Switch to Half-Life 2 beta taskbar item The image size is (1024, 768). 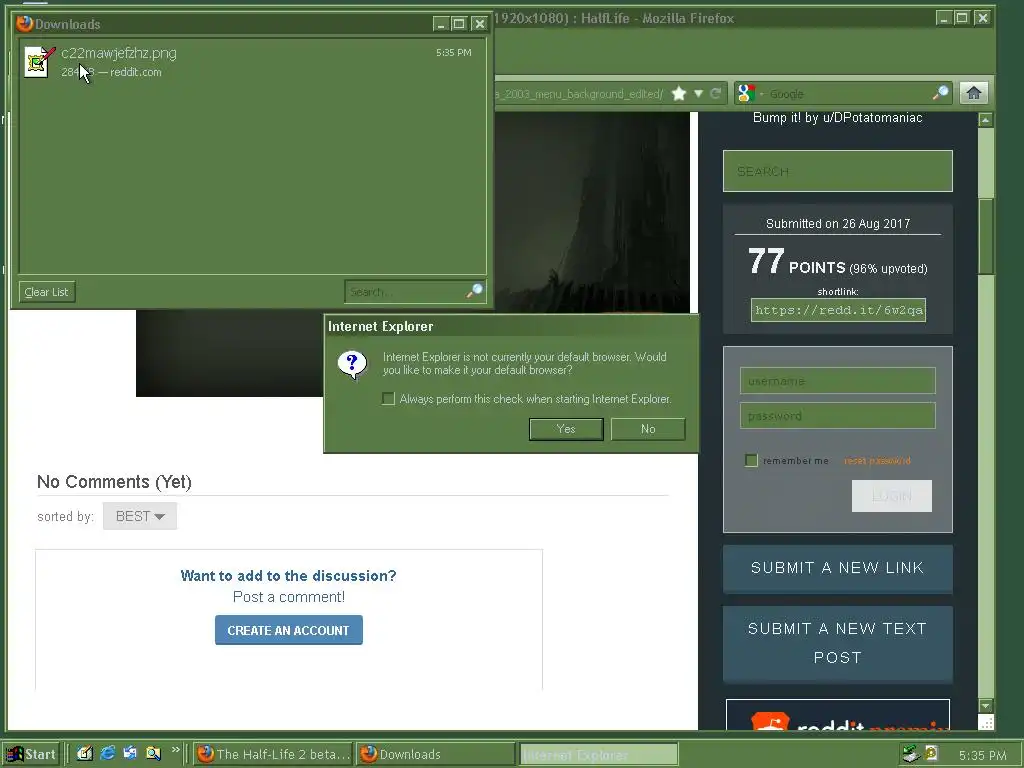[273, 754]
